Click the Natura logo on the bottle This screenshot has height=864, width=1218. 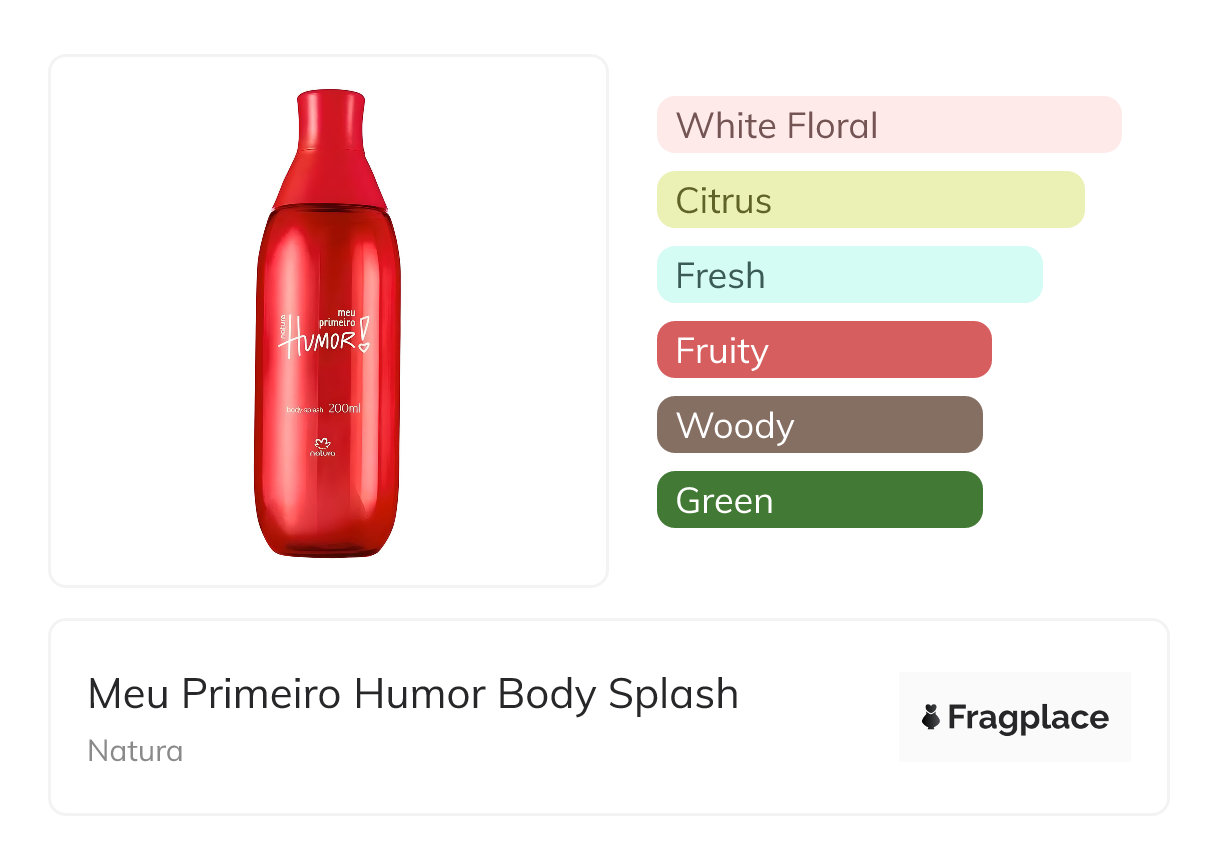point(322,446)
